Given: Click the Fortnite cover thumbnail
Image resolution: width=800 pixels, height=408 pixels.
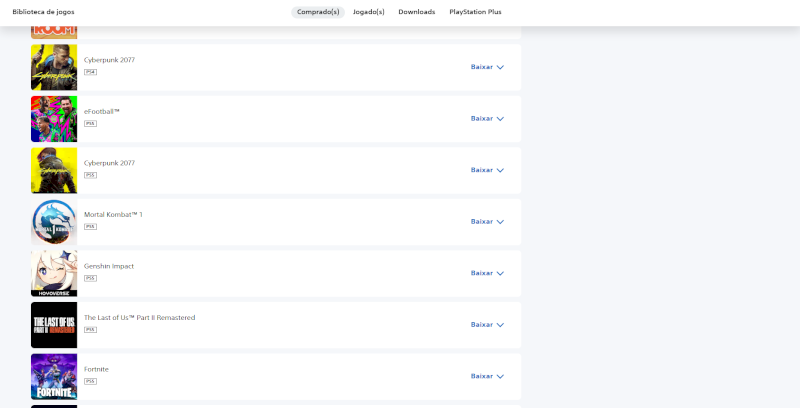Looking at the screenshot, I should [x=54, y=376].
